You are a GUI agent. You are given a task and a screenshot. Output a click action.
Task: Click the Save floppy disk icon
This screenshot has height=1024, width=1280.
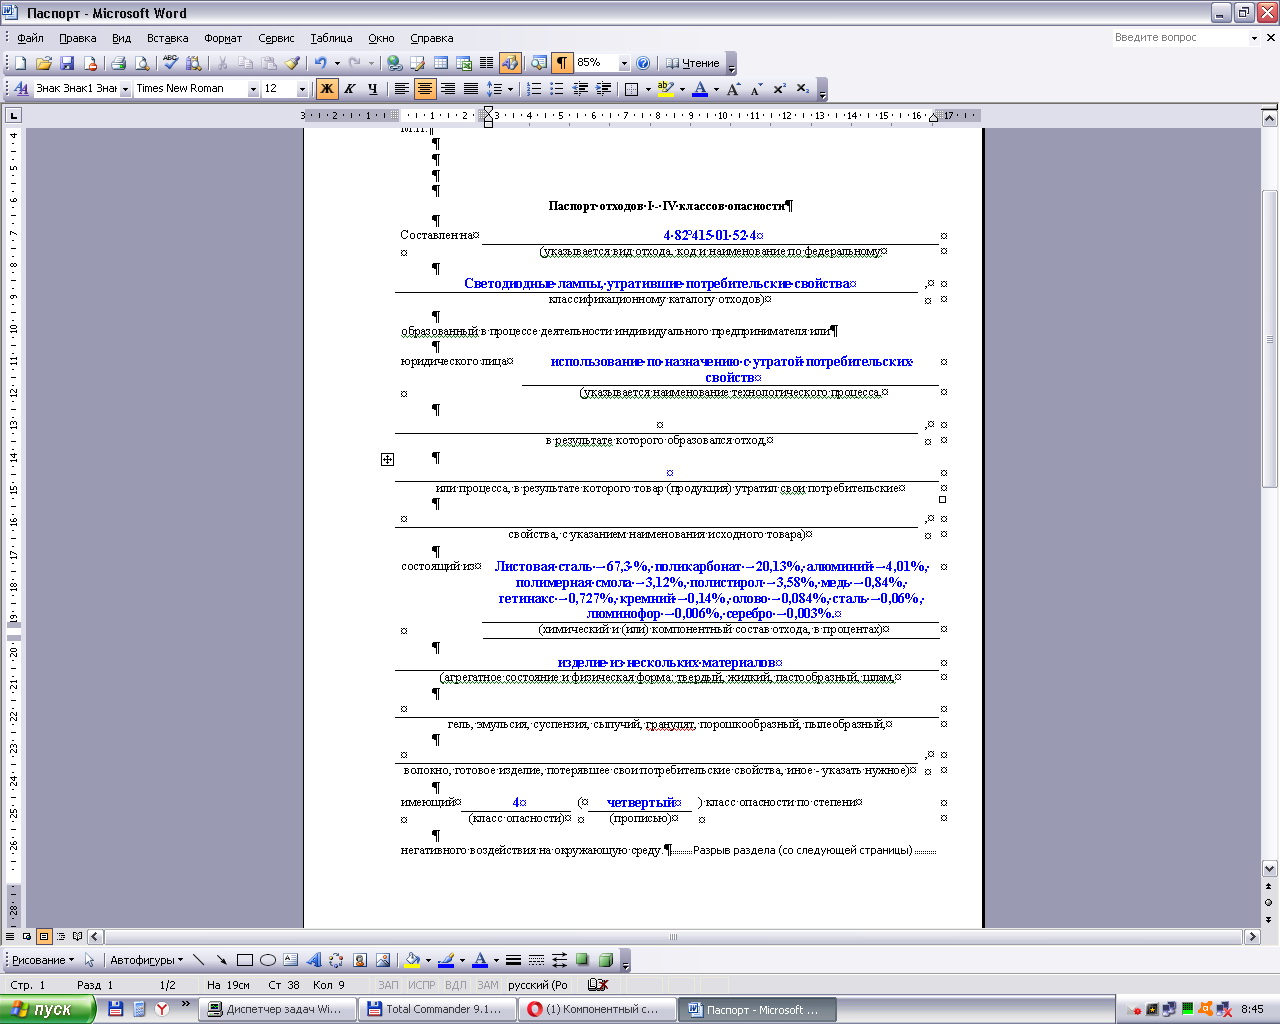point(67,63)
